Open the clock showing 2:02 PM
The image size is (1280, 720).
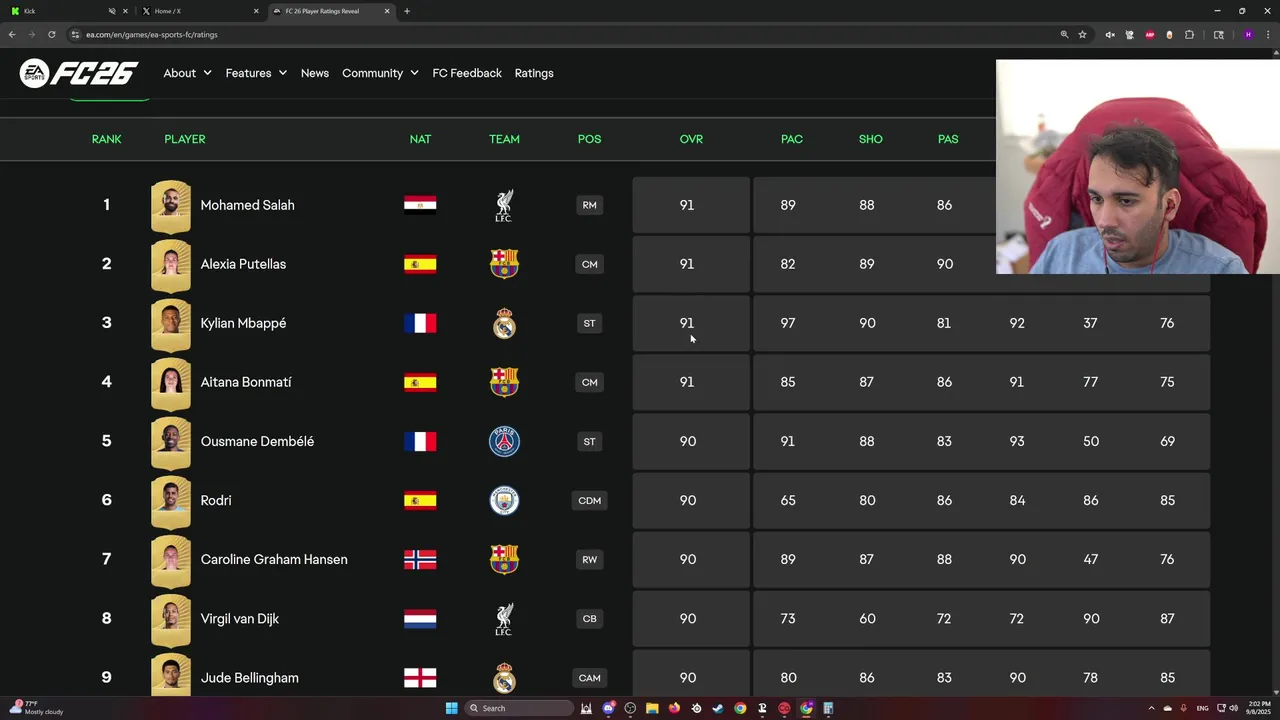click(x=1259, y=708)
